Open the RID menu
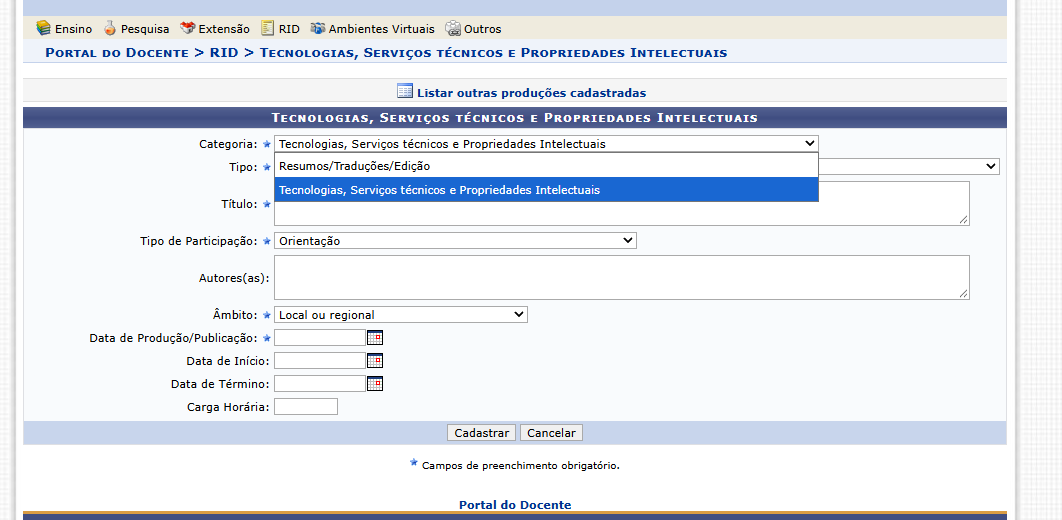Image resolution: width=1062 pixels, height=520 pixels. point(280,29)
